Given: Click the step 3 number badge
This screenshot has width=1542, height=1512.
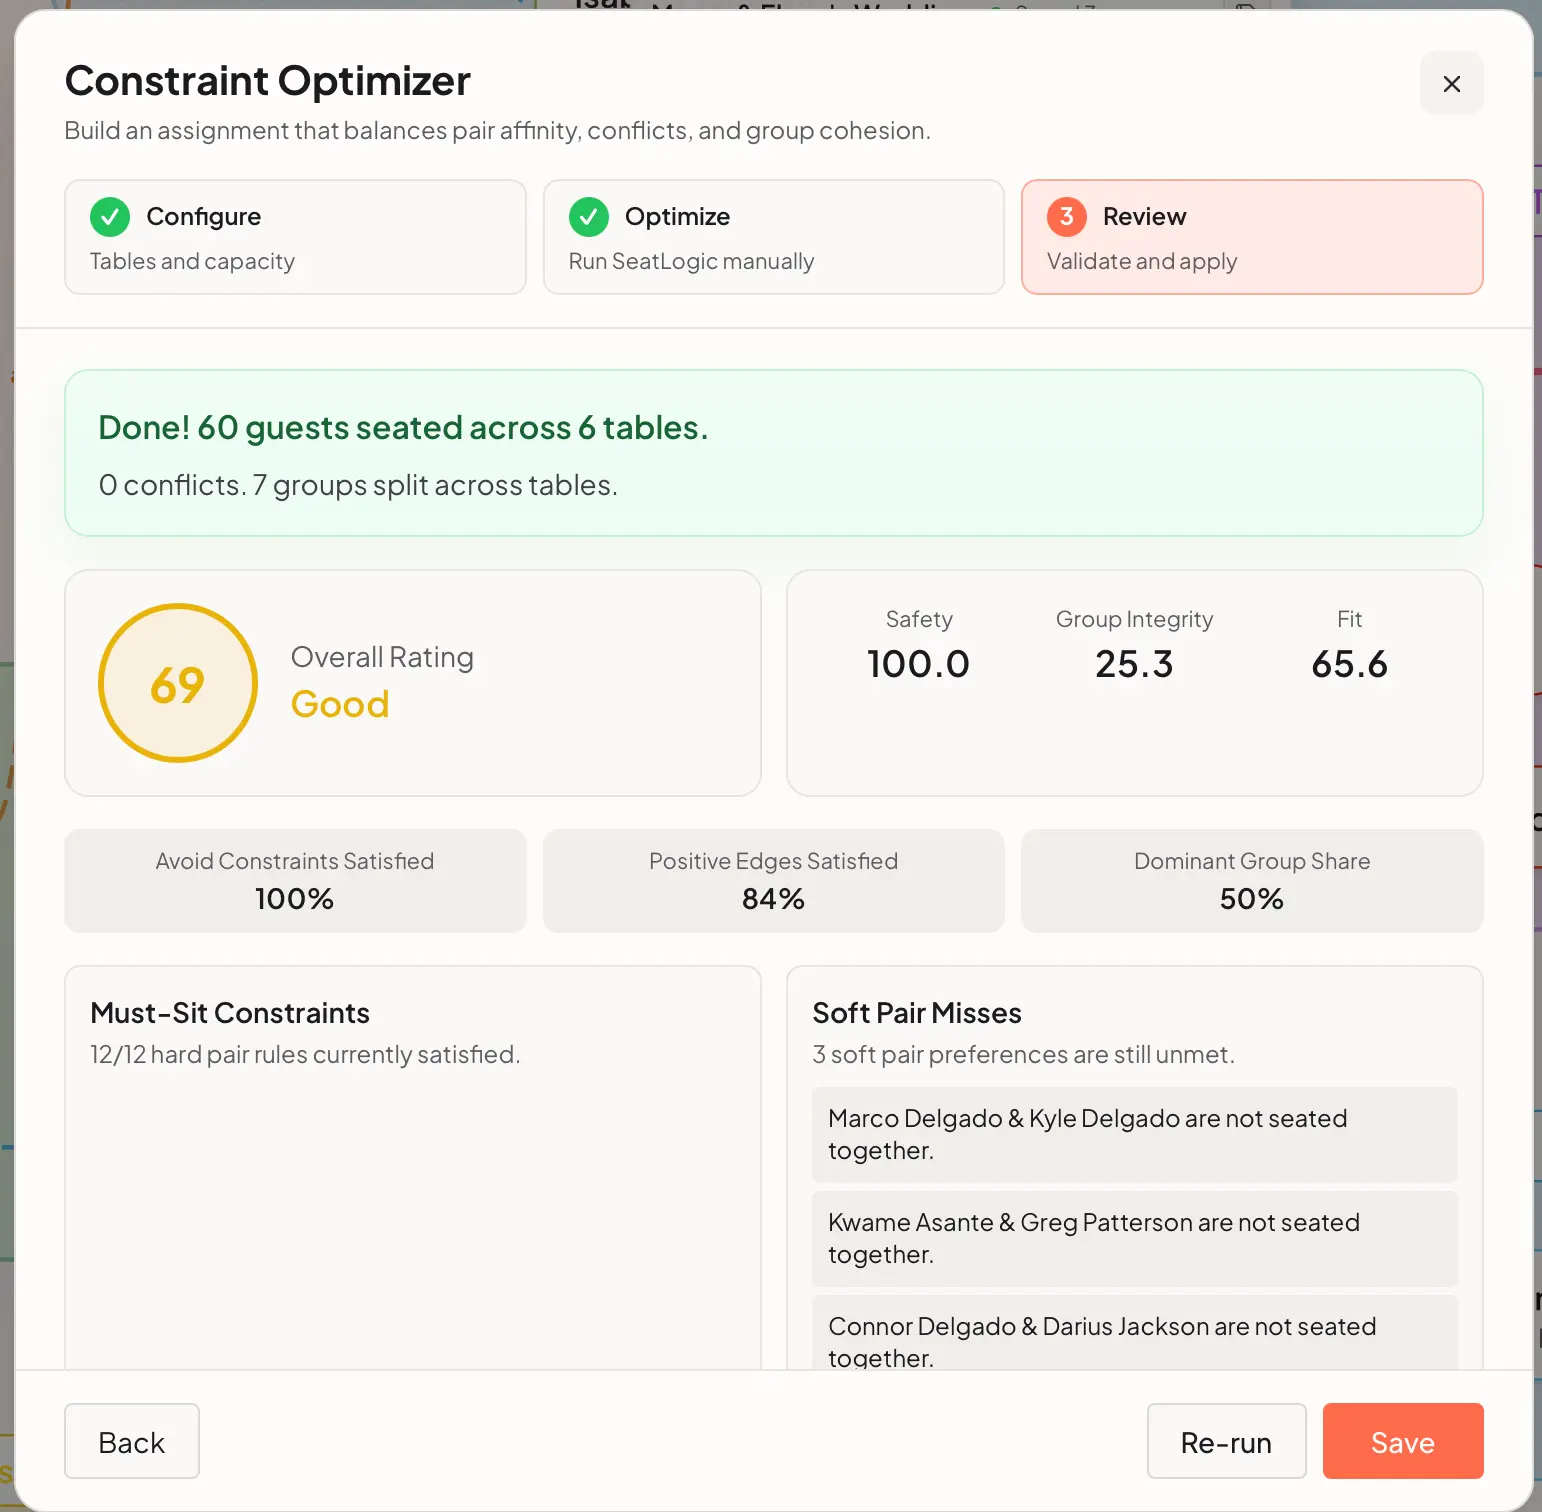Looking at the screenshot, I should coord(1067,217).
